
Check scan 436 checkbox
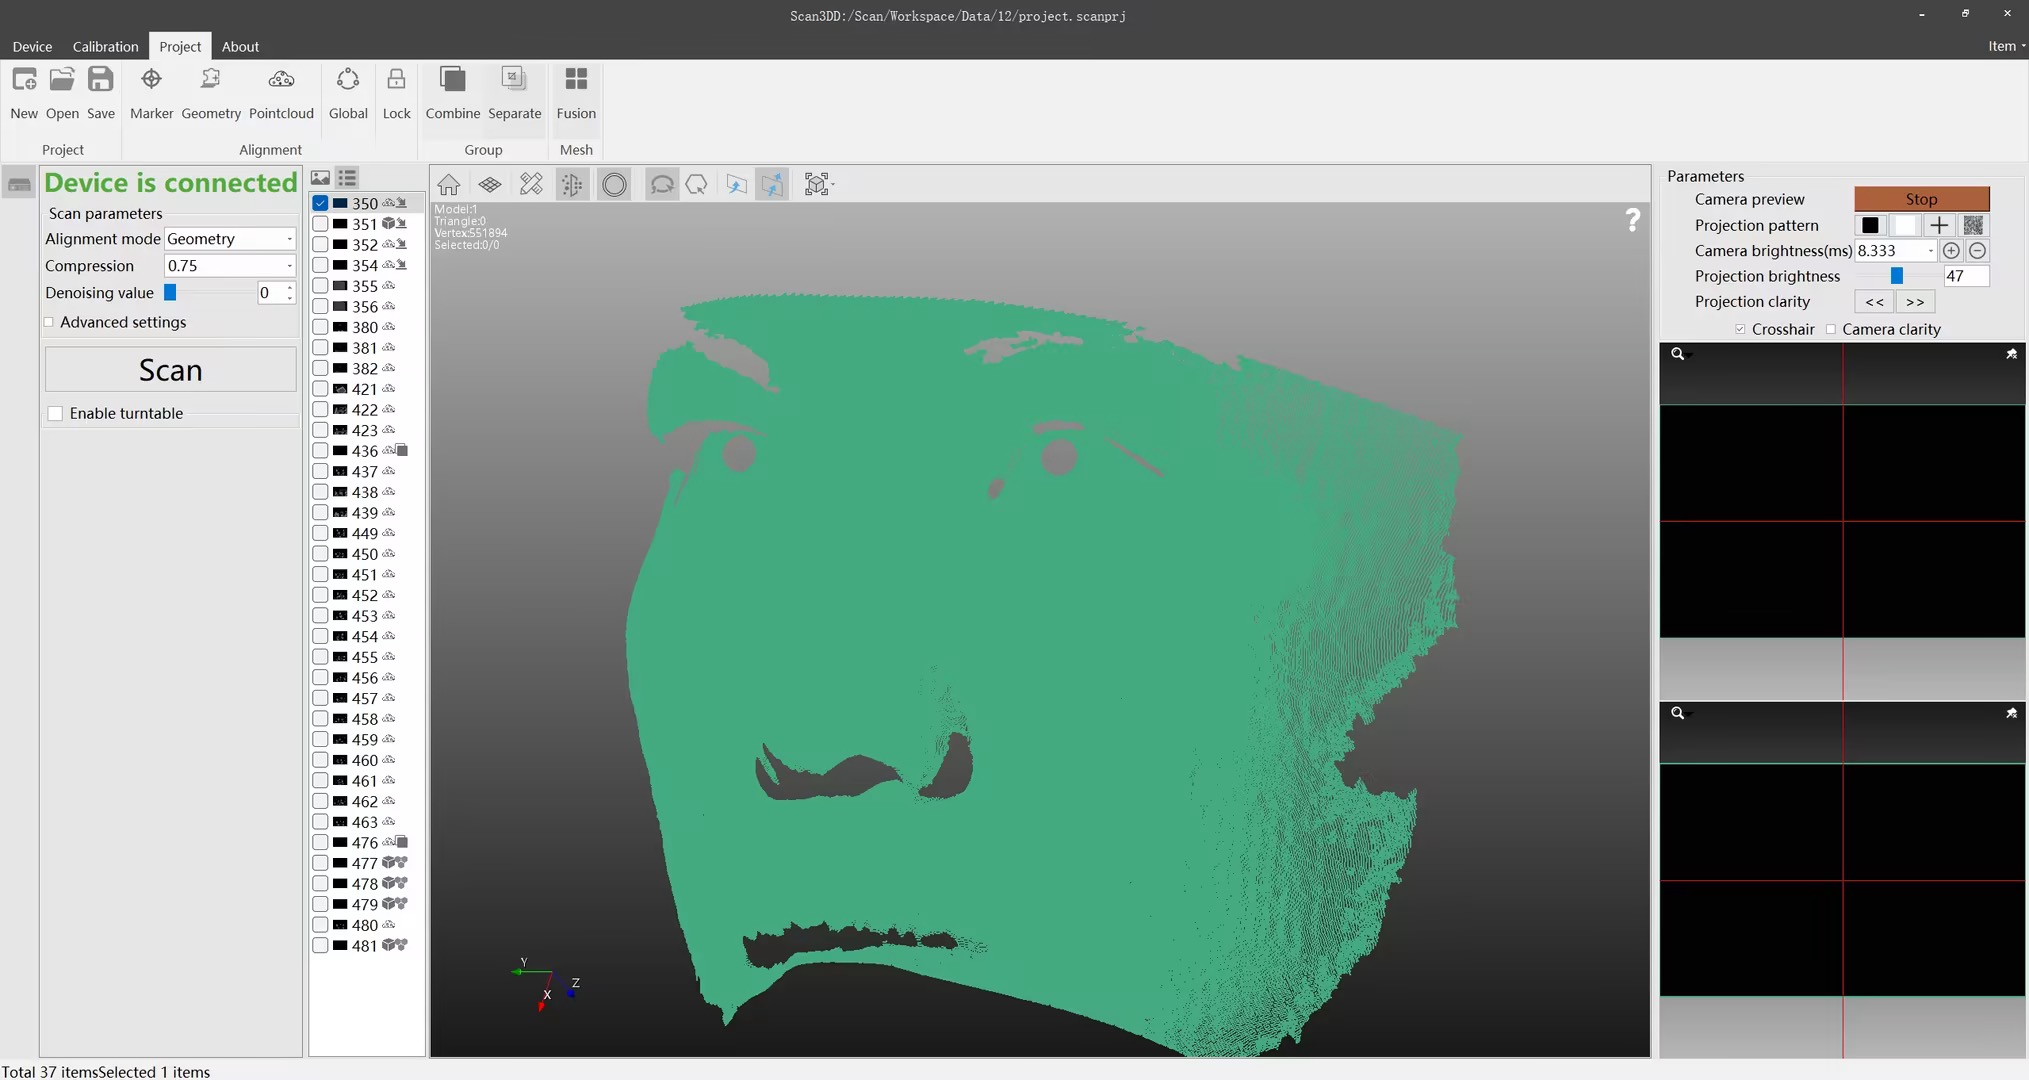pos(320,451)
